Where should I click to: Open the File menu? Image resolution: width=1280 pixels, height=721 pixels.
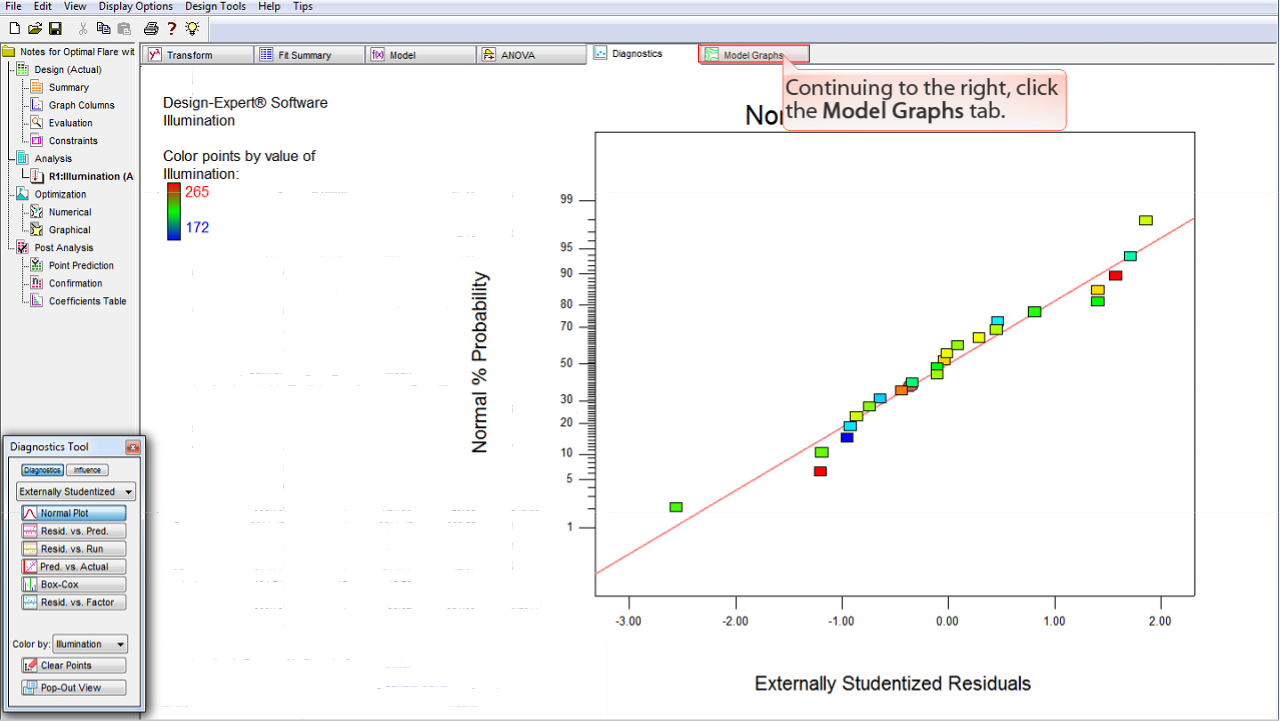point(14,6)
